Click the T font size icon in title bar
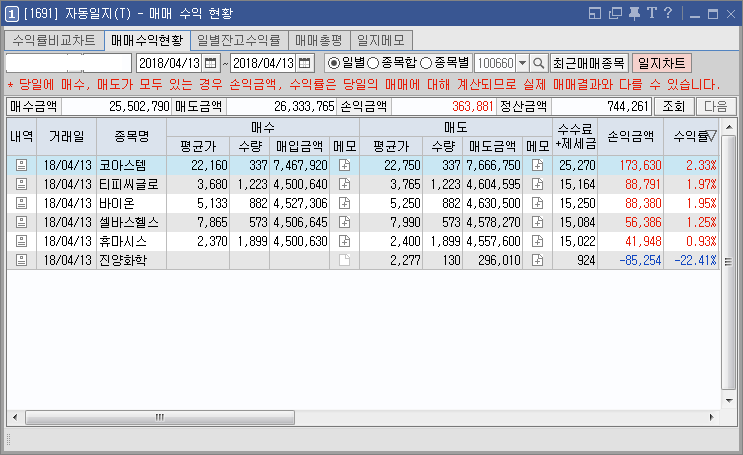 [652, 13]
